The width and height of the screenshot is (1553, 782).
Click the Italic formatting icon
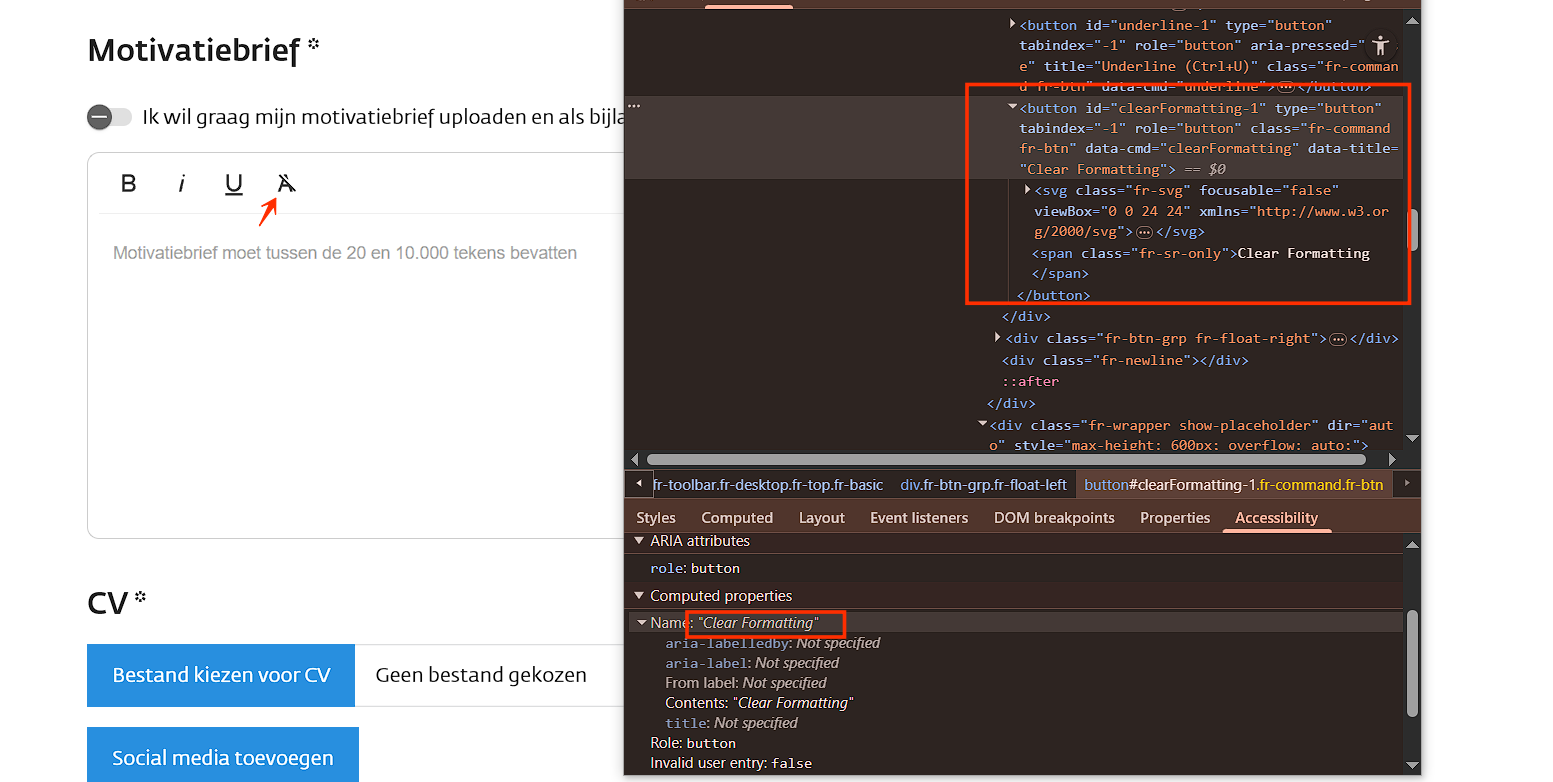pos(181,184)
